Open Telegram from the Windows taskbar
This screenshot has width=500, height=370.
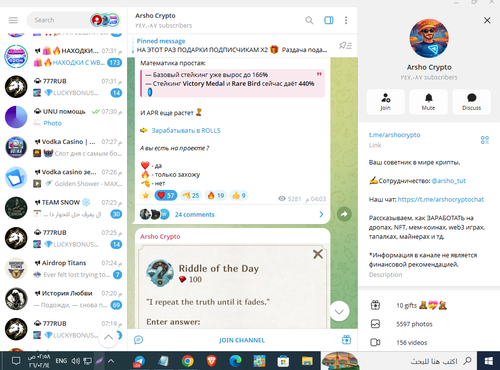[139, 361]
